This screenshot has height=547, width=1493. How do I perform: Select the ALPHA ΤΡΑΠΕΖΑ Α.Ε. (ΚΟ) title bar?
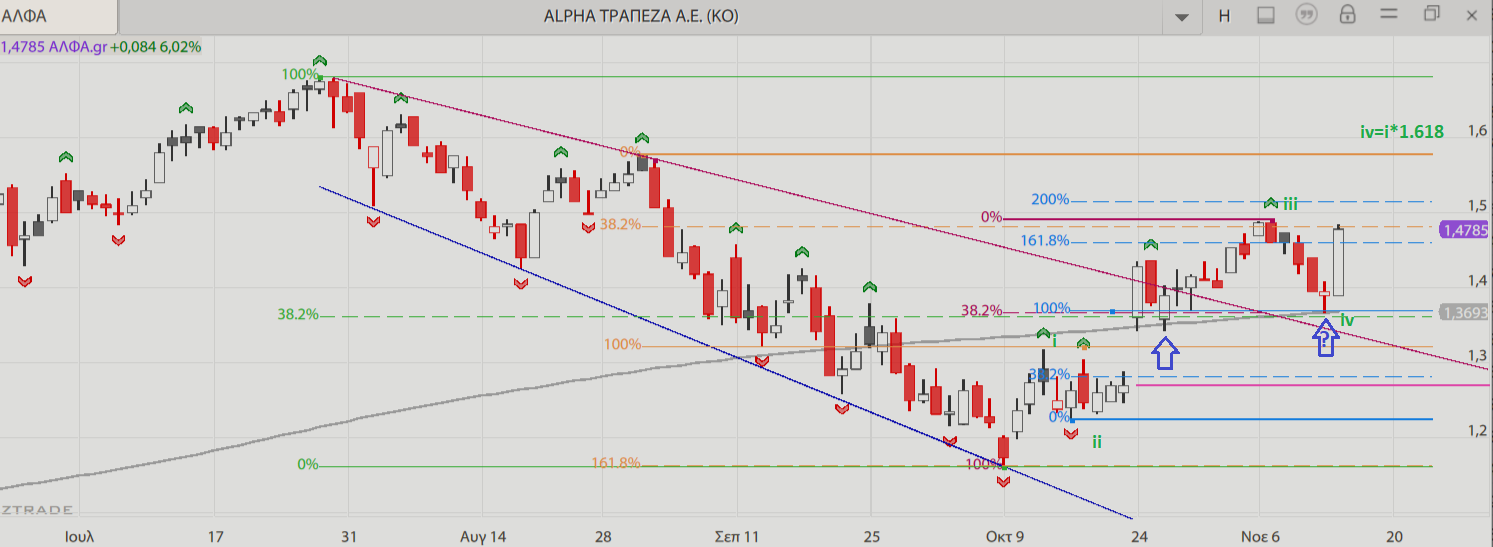pos(641,16)
